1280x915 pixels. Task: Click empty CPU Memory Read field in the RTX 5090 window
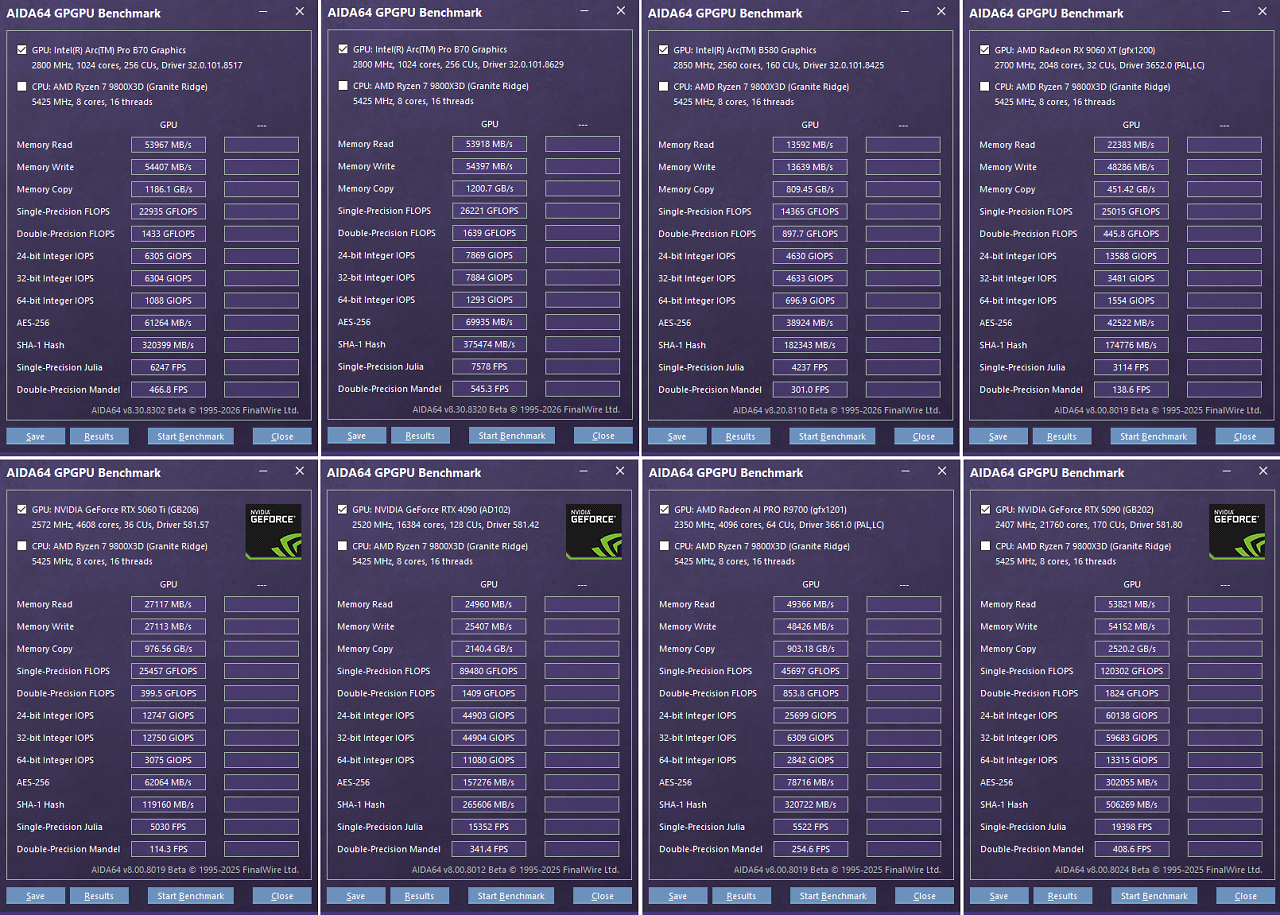[1225, 604]
